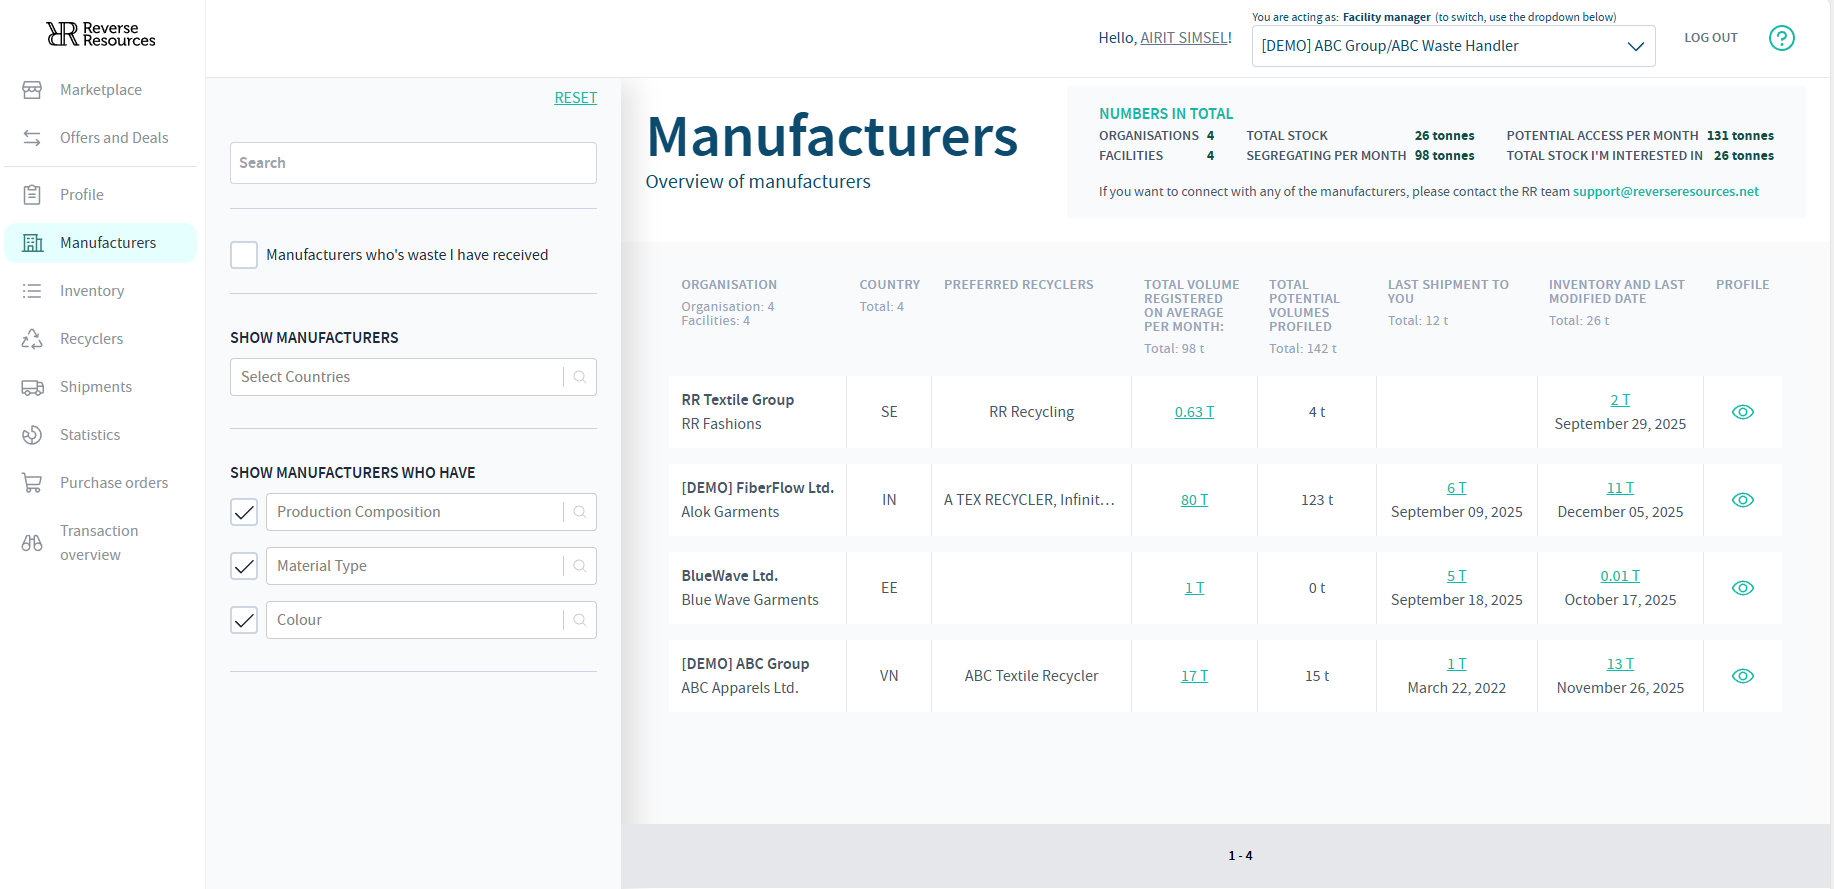Open the Material Type dropdown
The height and width of the screenshot is (889, 1834).
[431, 566]
